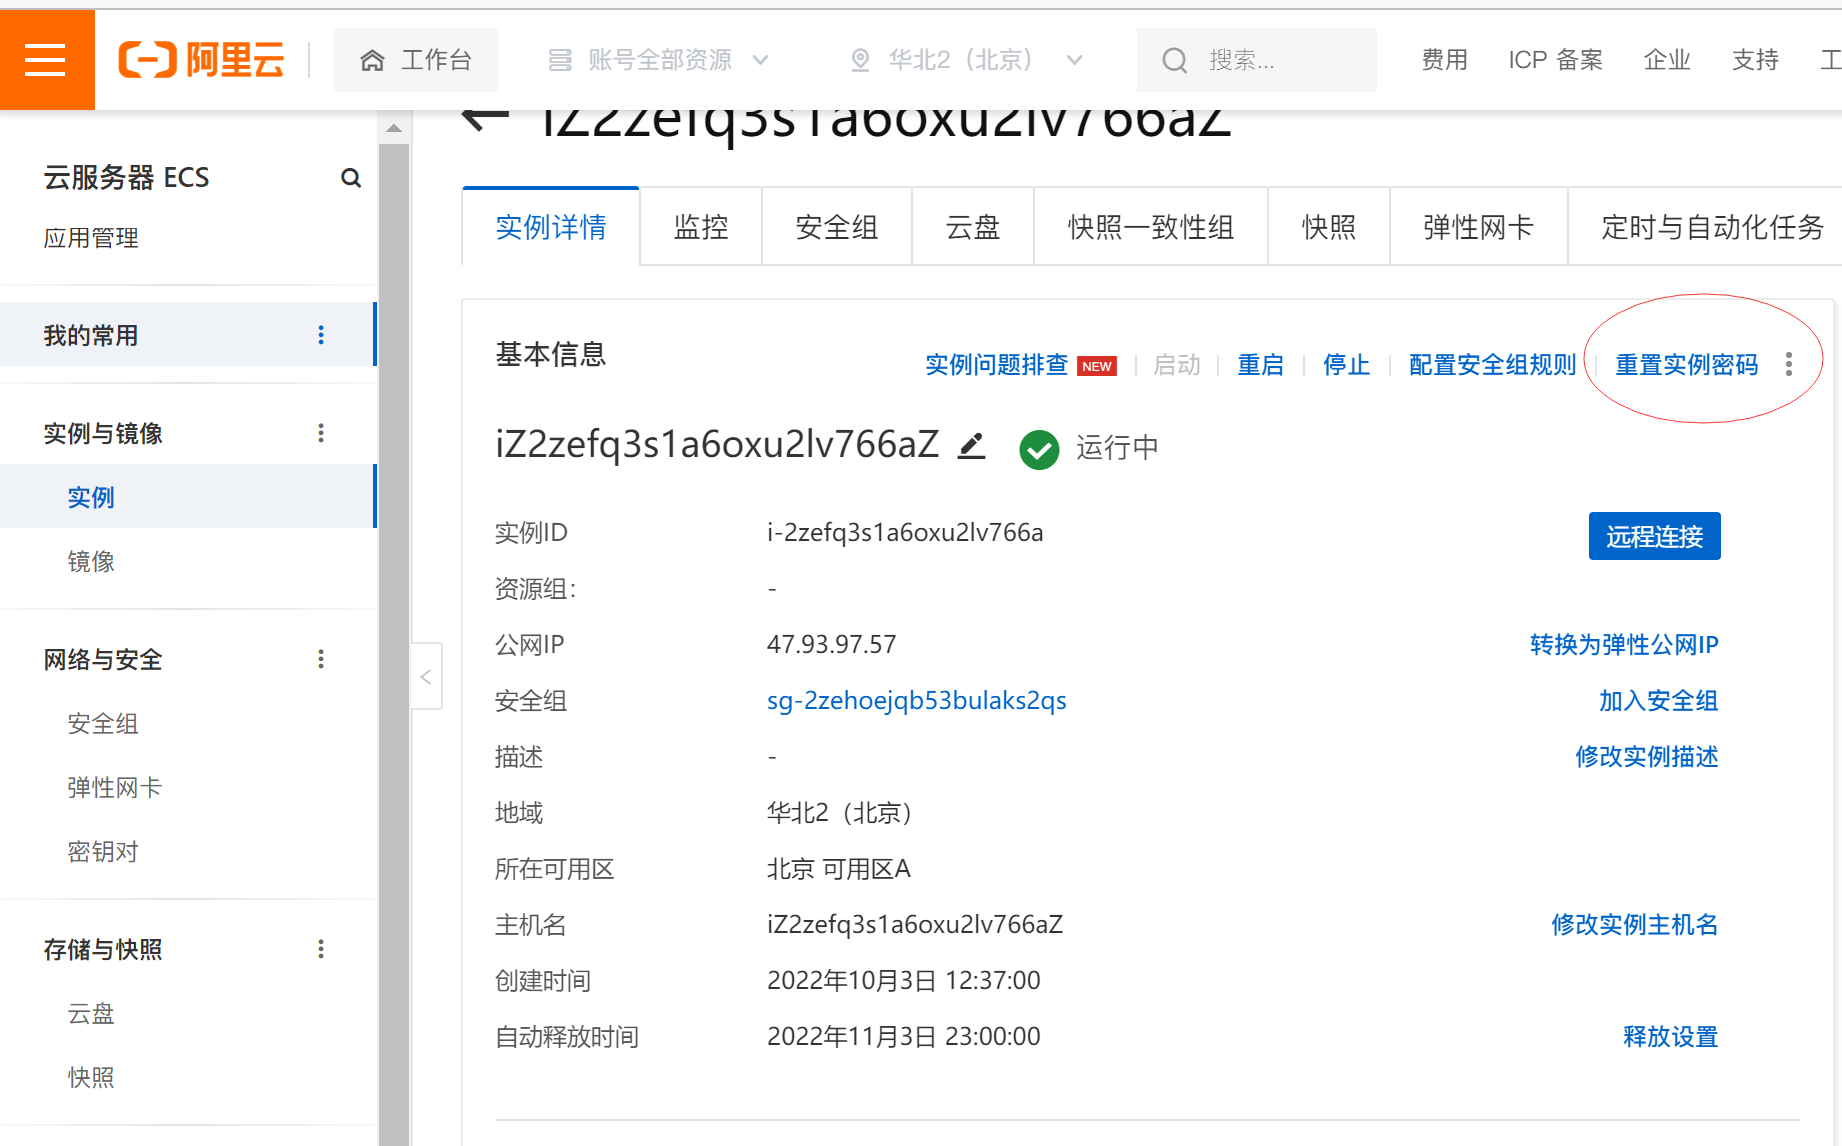
Task: Select 云盘 in the sidebar
Action: pyautogui.click(x=91, y=1014)
